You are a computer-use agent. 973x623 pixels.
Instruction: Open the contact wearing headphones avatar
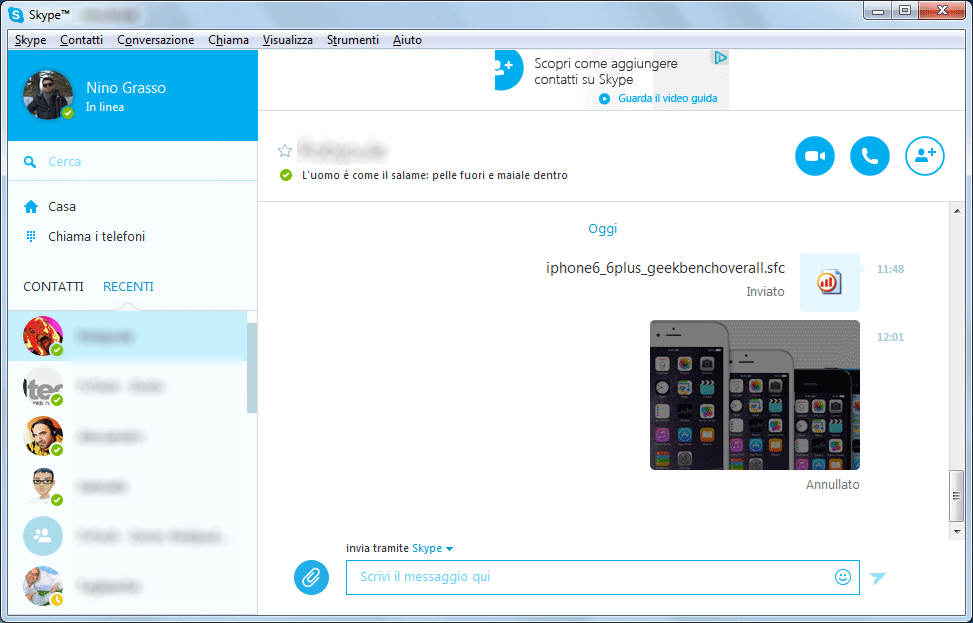point(43,436)
